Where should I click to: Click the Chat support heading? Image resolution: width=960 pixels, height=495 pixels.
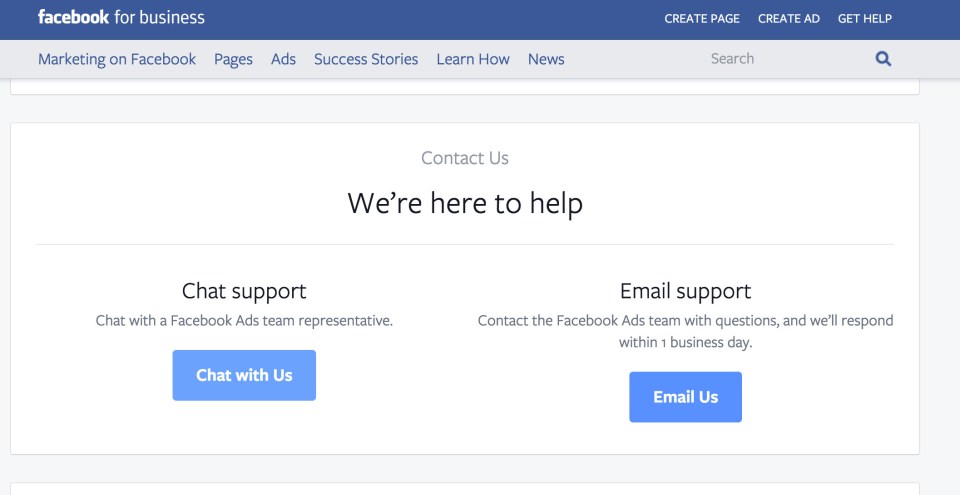pyautogui.click(x=244, y=291)
